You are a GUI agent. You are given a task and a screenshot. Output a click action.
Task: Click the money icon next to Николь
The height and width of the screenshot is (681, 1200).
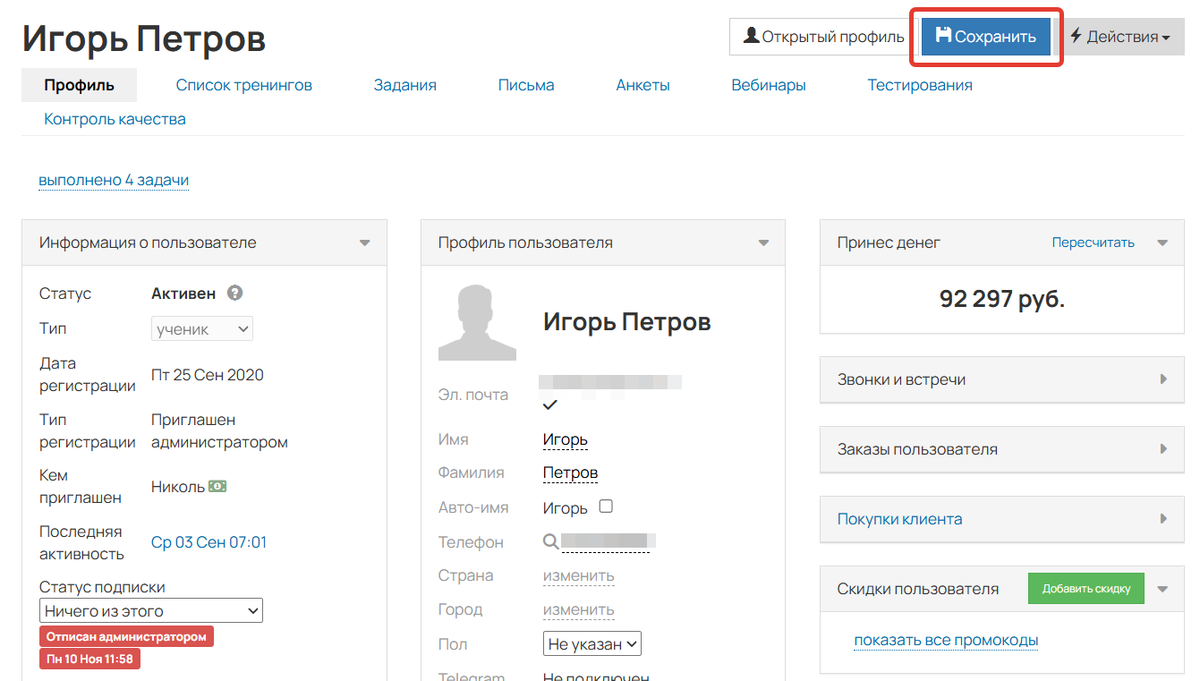pyautogui.click(x=217, y=487)
